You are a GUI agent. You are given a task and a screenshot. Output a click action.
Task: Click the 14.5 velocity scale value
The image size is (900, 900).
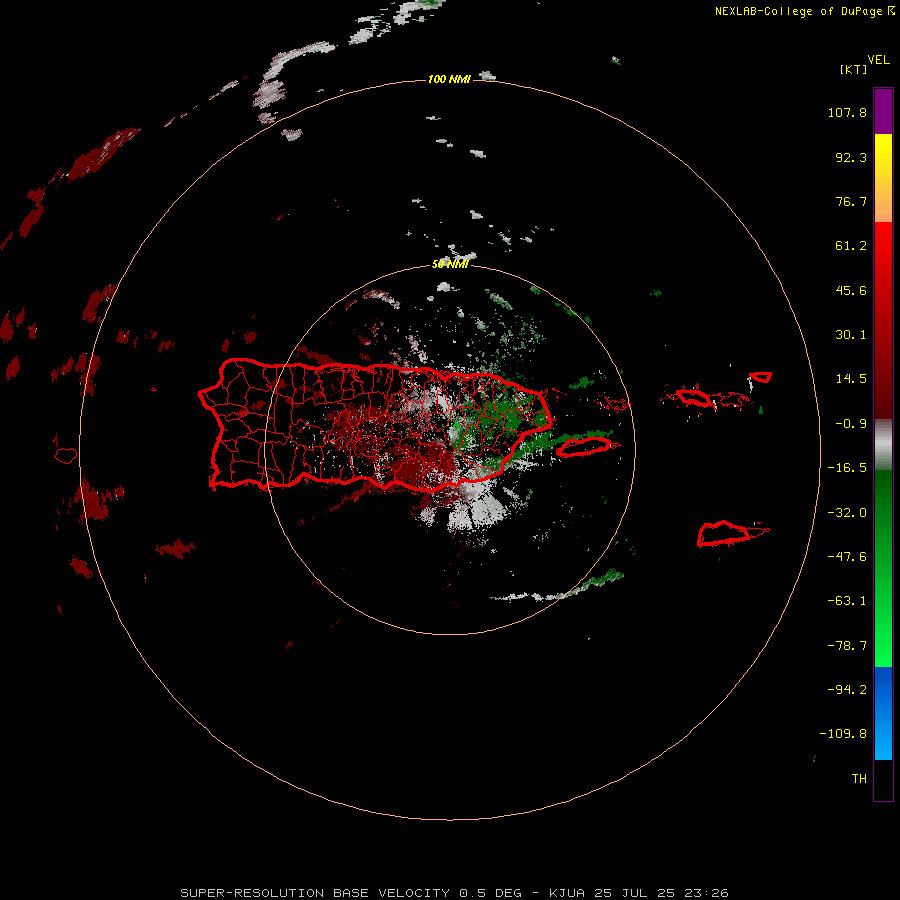pos(851,379)
